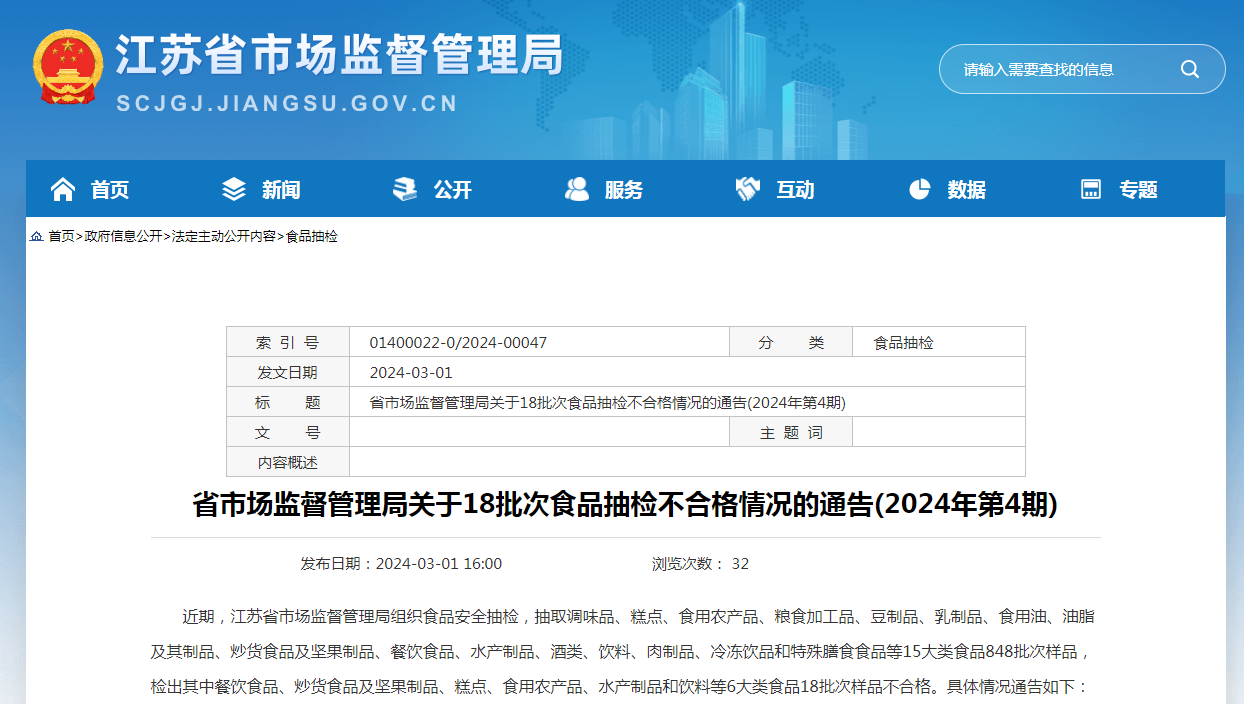Click the calculator icon beside 专题
The width and height of the screenshot is (1244, 704).
point(1091,189)
